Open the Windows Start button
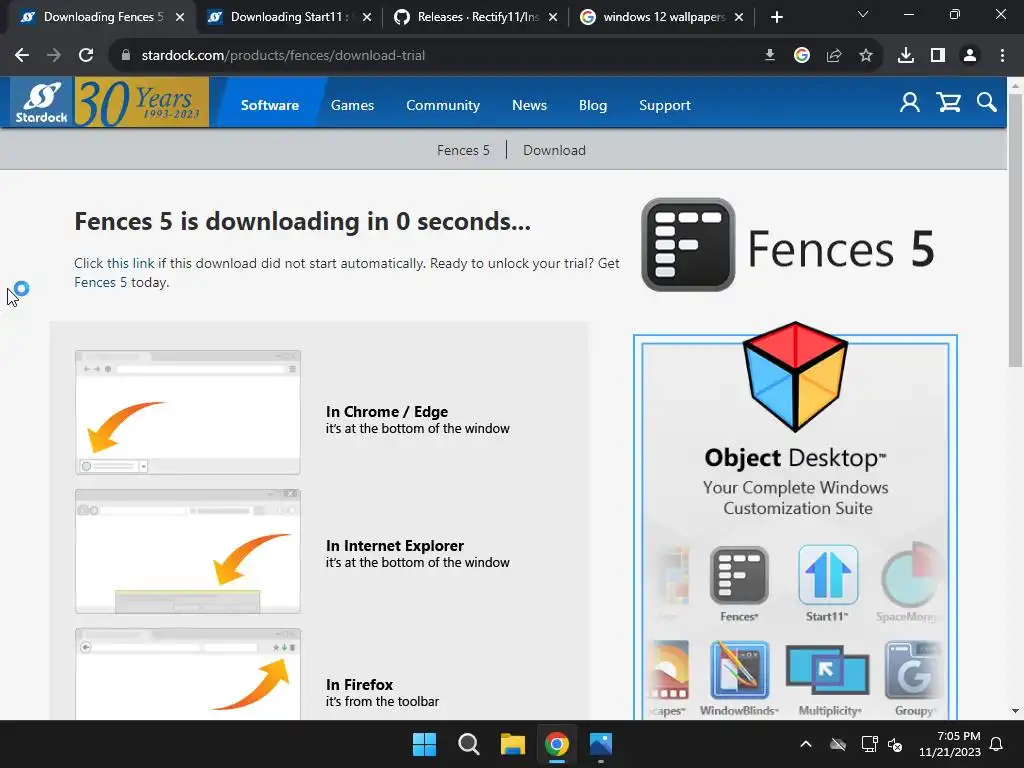 [424, 744]
